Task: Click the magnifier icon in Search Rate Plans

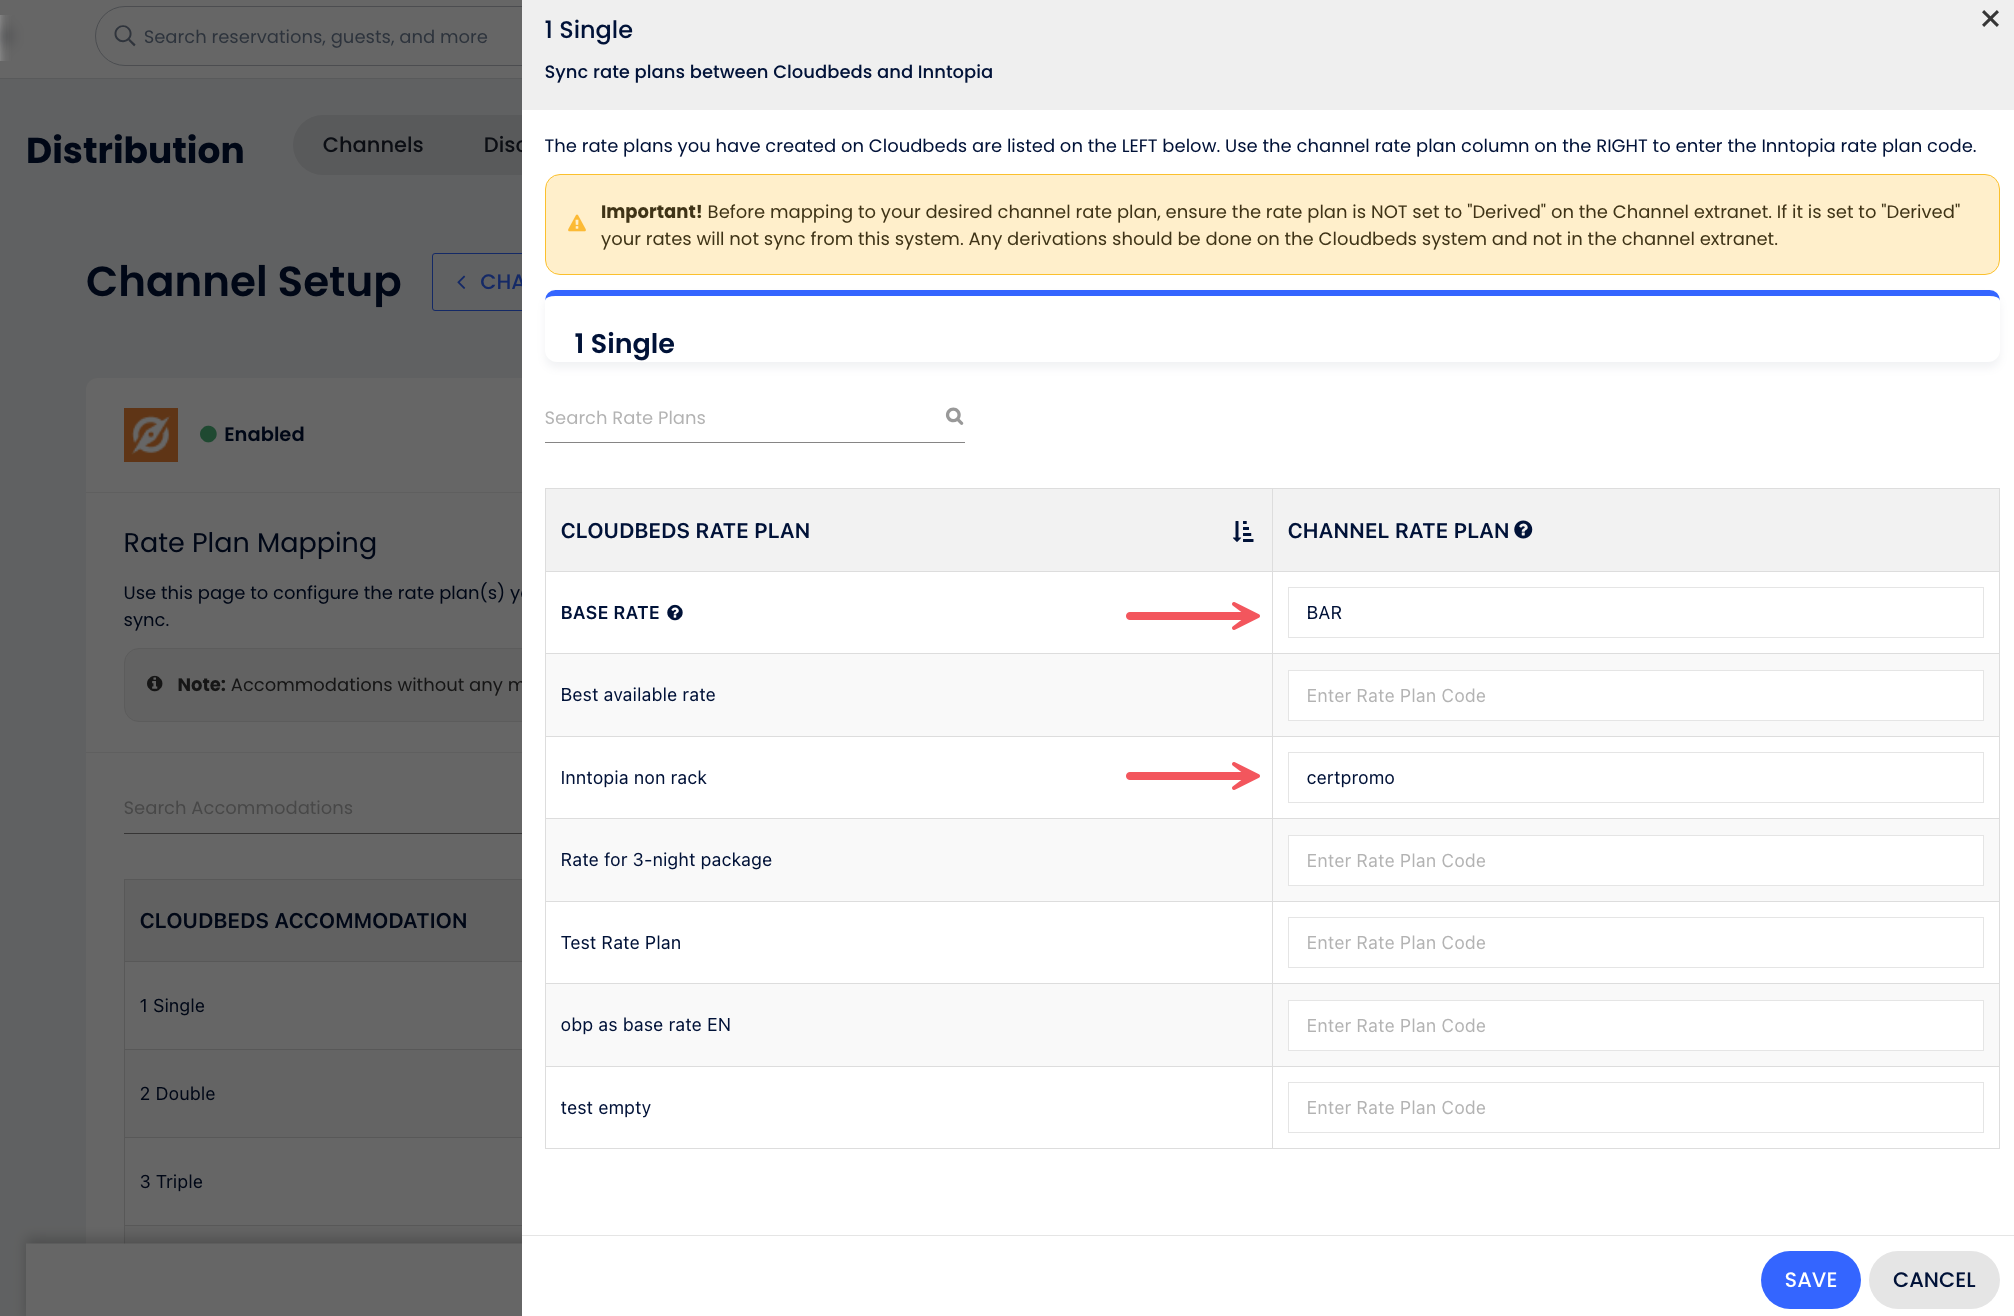Action: coord(954,416)
